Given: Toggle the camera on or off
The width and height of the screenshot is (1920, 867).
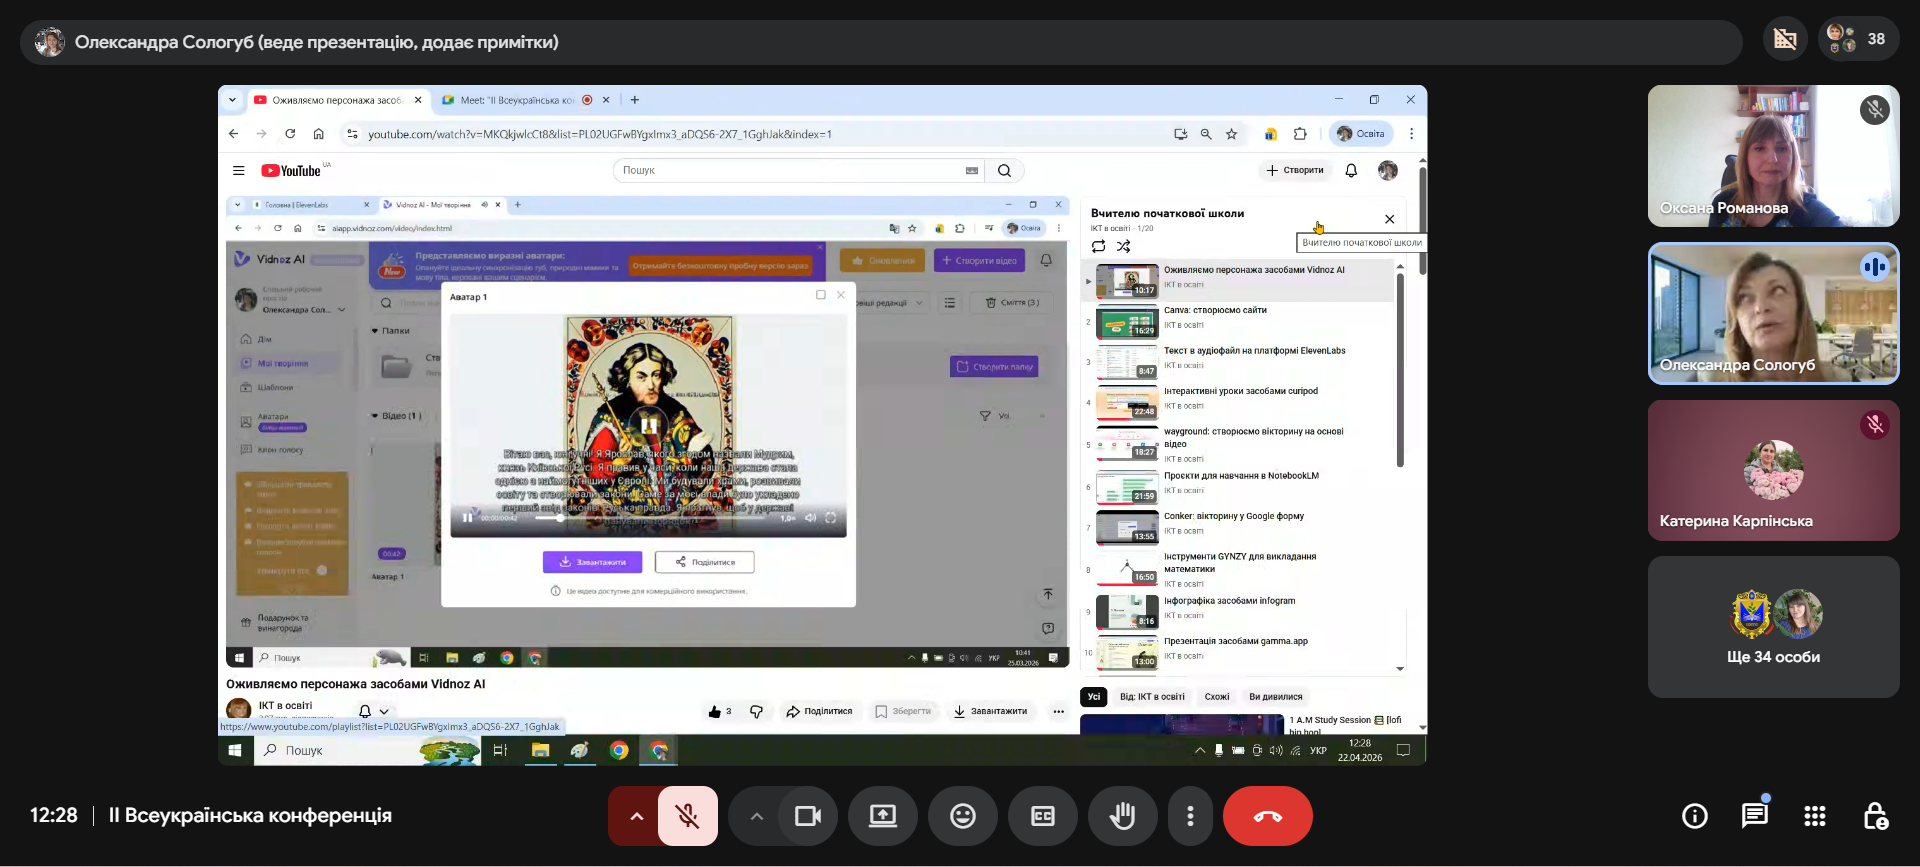Looking at the screenshot, I should pyautogui.click(x=807, y=816).
